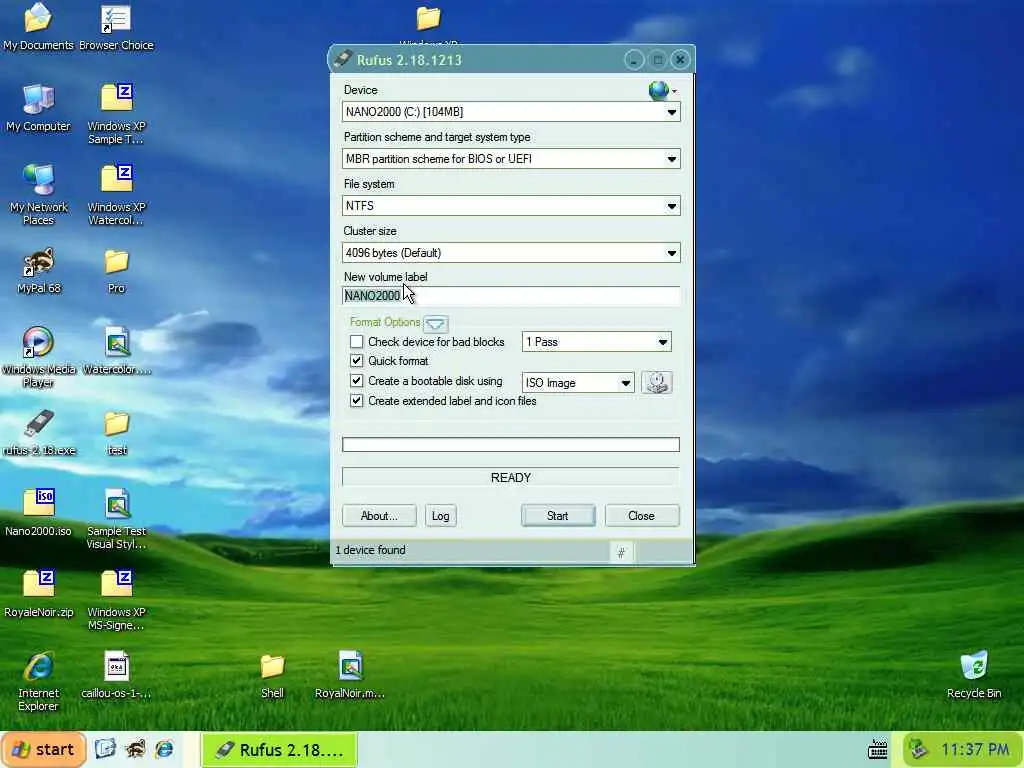Image resolution: width=1024 pixels, height=768 pixels.
Task: Select caillou-os-1-... desktop file
Action: (116, 675)
